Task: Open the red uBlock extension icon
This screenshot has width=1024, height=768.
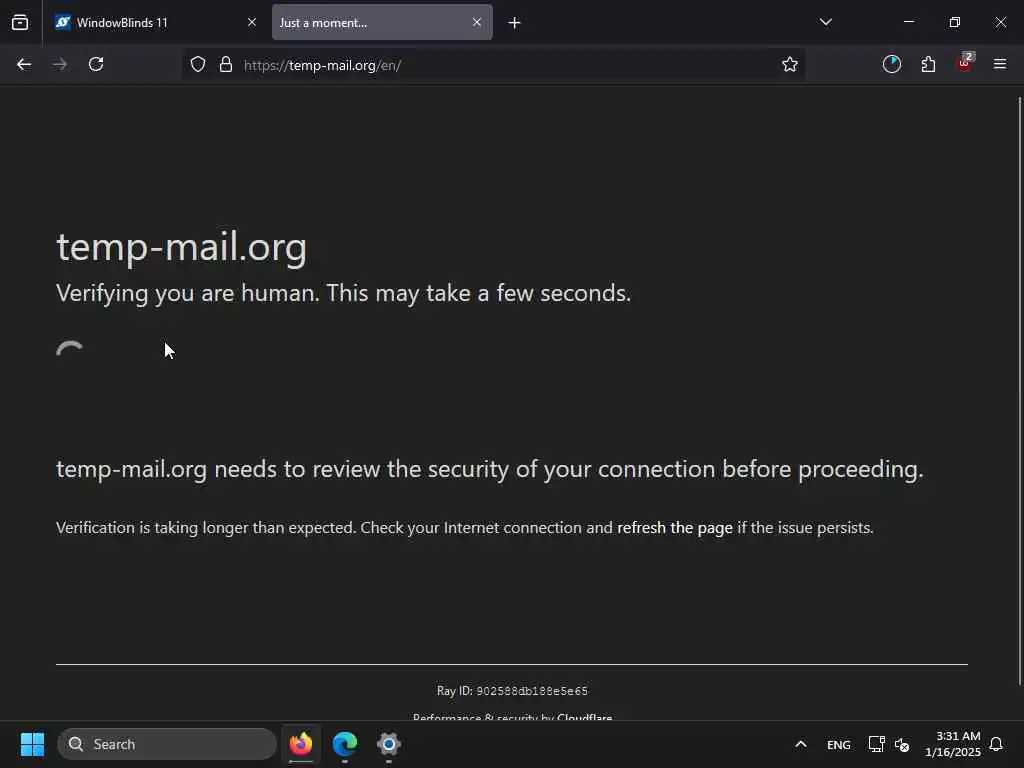Action: click(x=965, y=63)
